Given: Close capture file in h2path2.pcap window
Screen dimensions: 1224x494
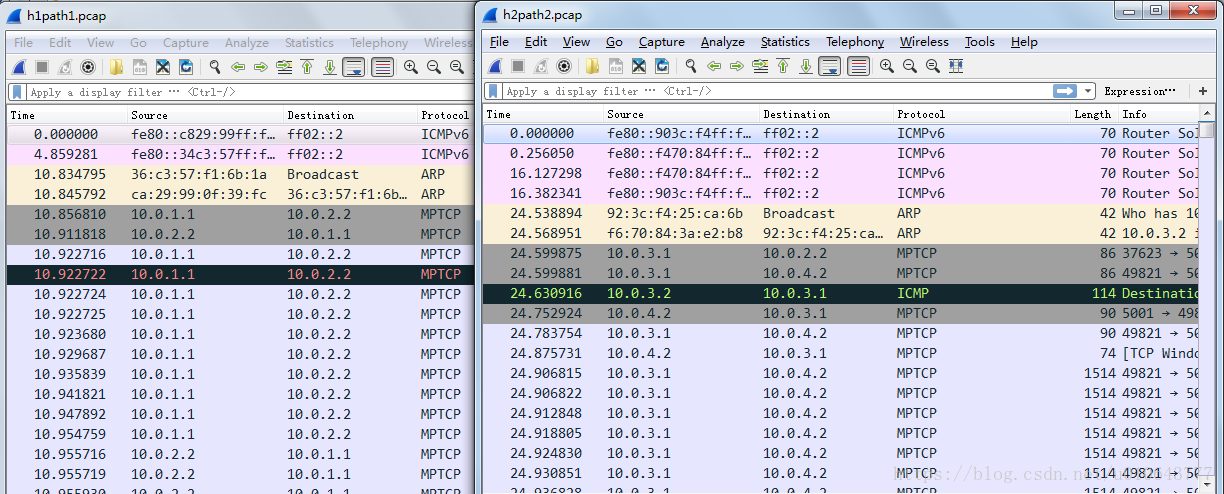Looking at the screenshot, I should tap(639, 66).
